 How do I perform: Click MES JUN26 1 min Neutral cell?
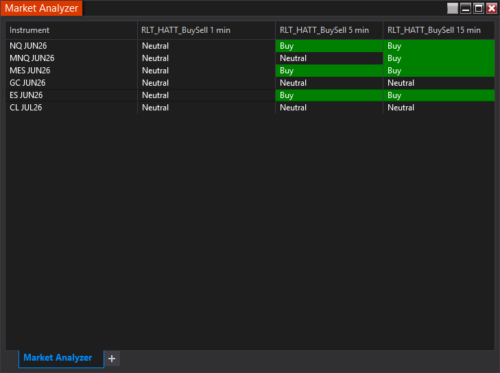pos(206,70)
